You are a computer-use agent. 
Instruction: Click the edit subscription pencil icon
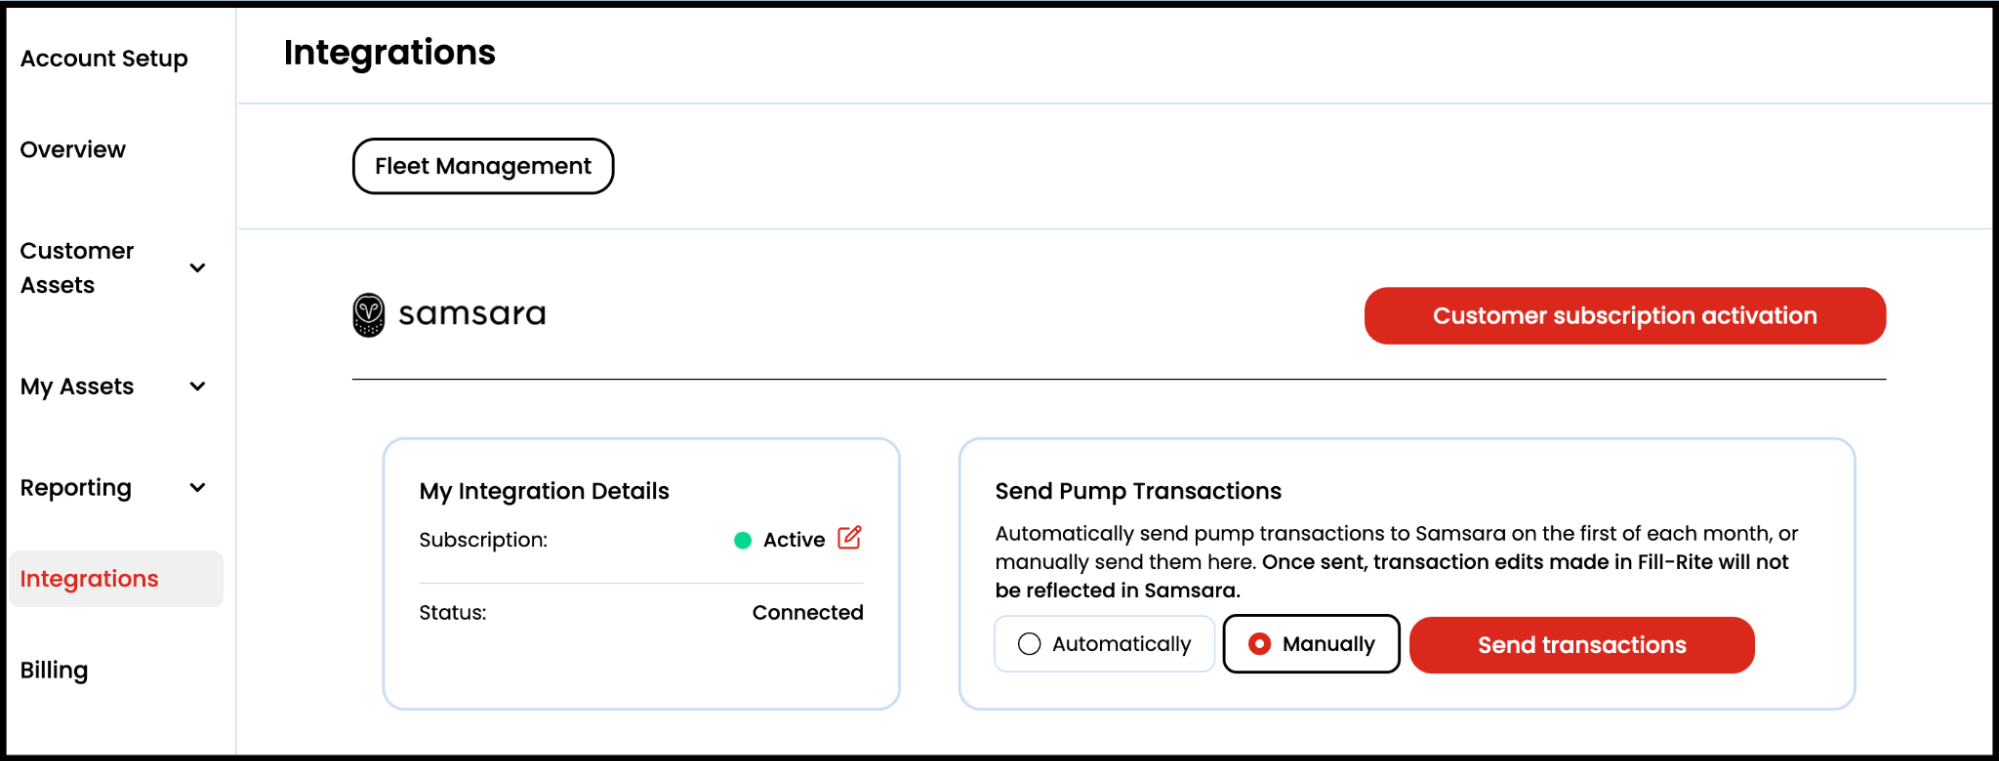tap(849, 538)
